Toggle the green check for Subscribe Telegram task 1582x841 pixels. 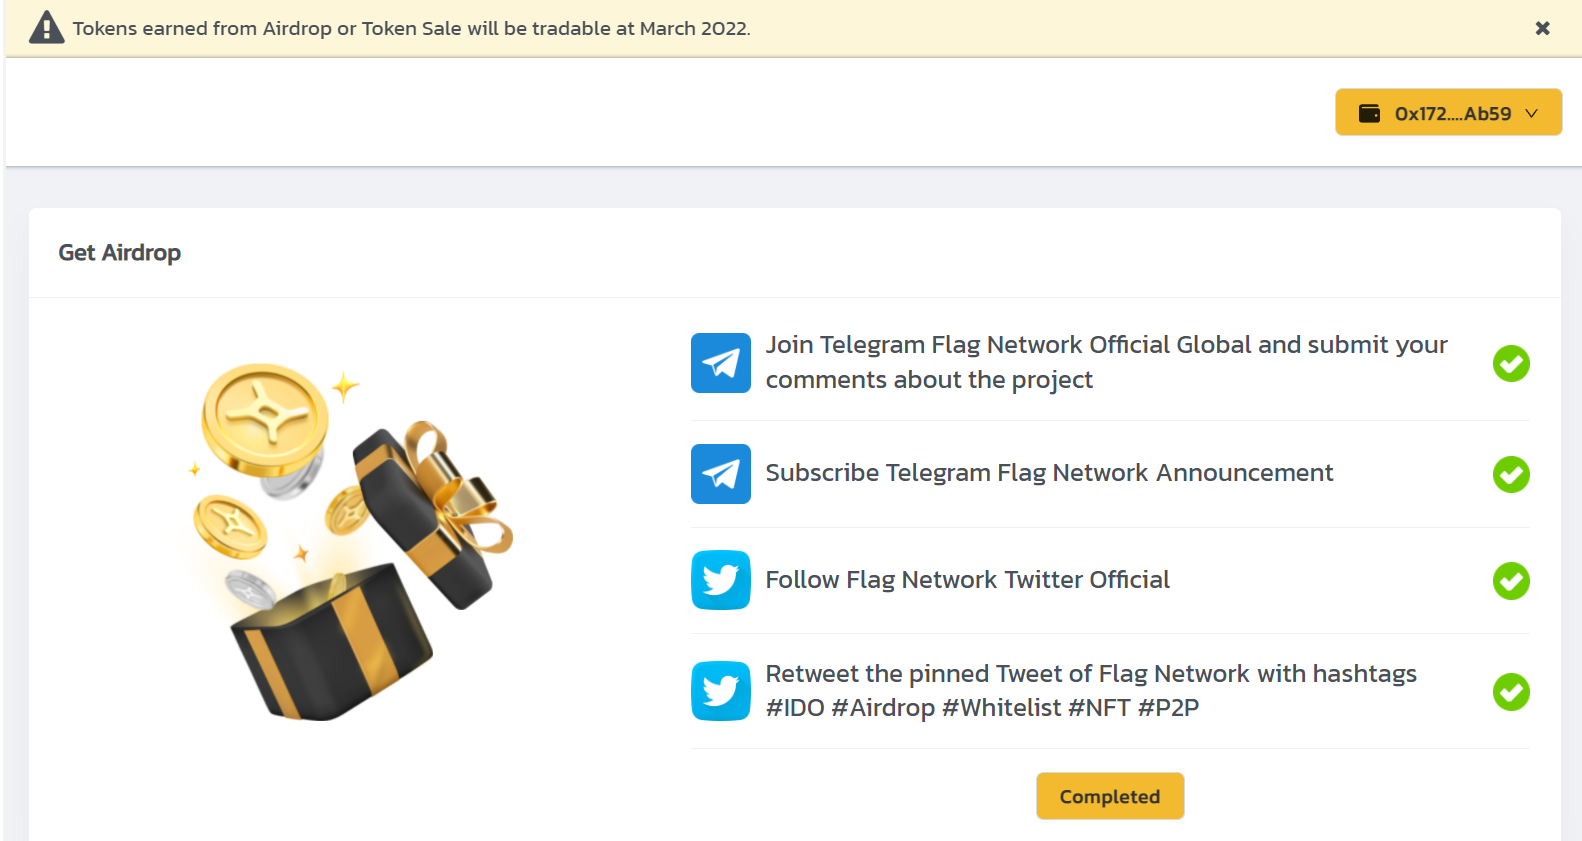tap(1511, 474)
